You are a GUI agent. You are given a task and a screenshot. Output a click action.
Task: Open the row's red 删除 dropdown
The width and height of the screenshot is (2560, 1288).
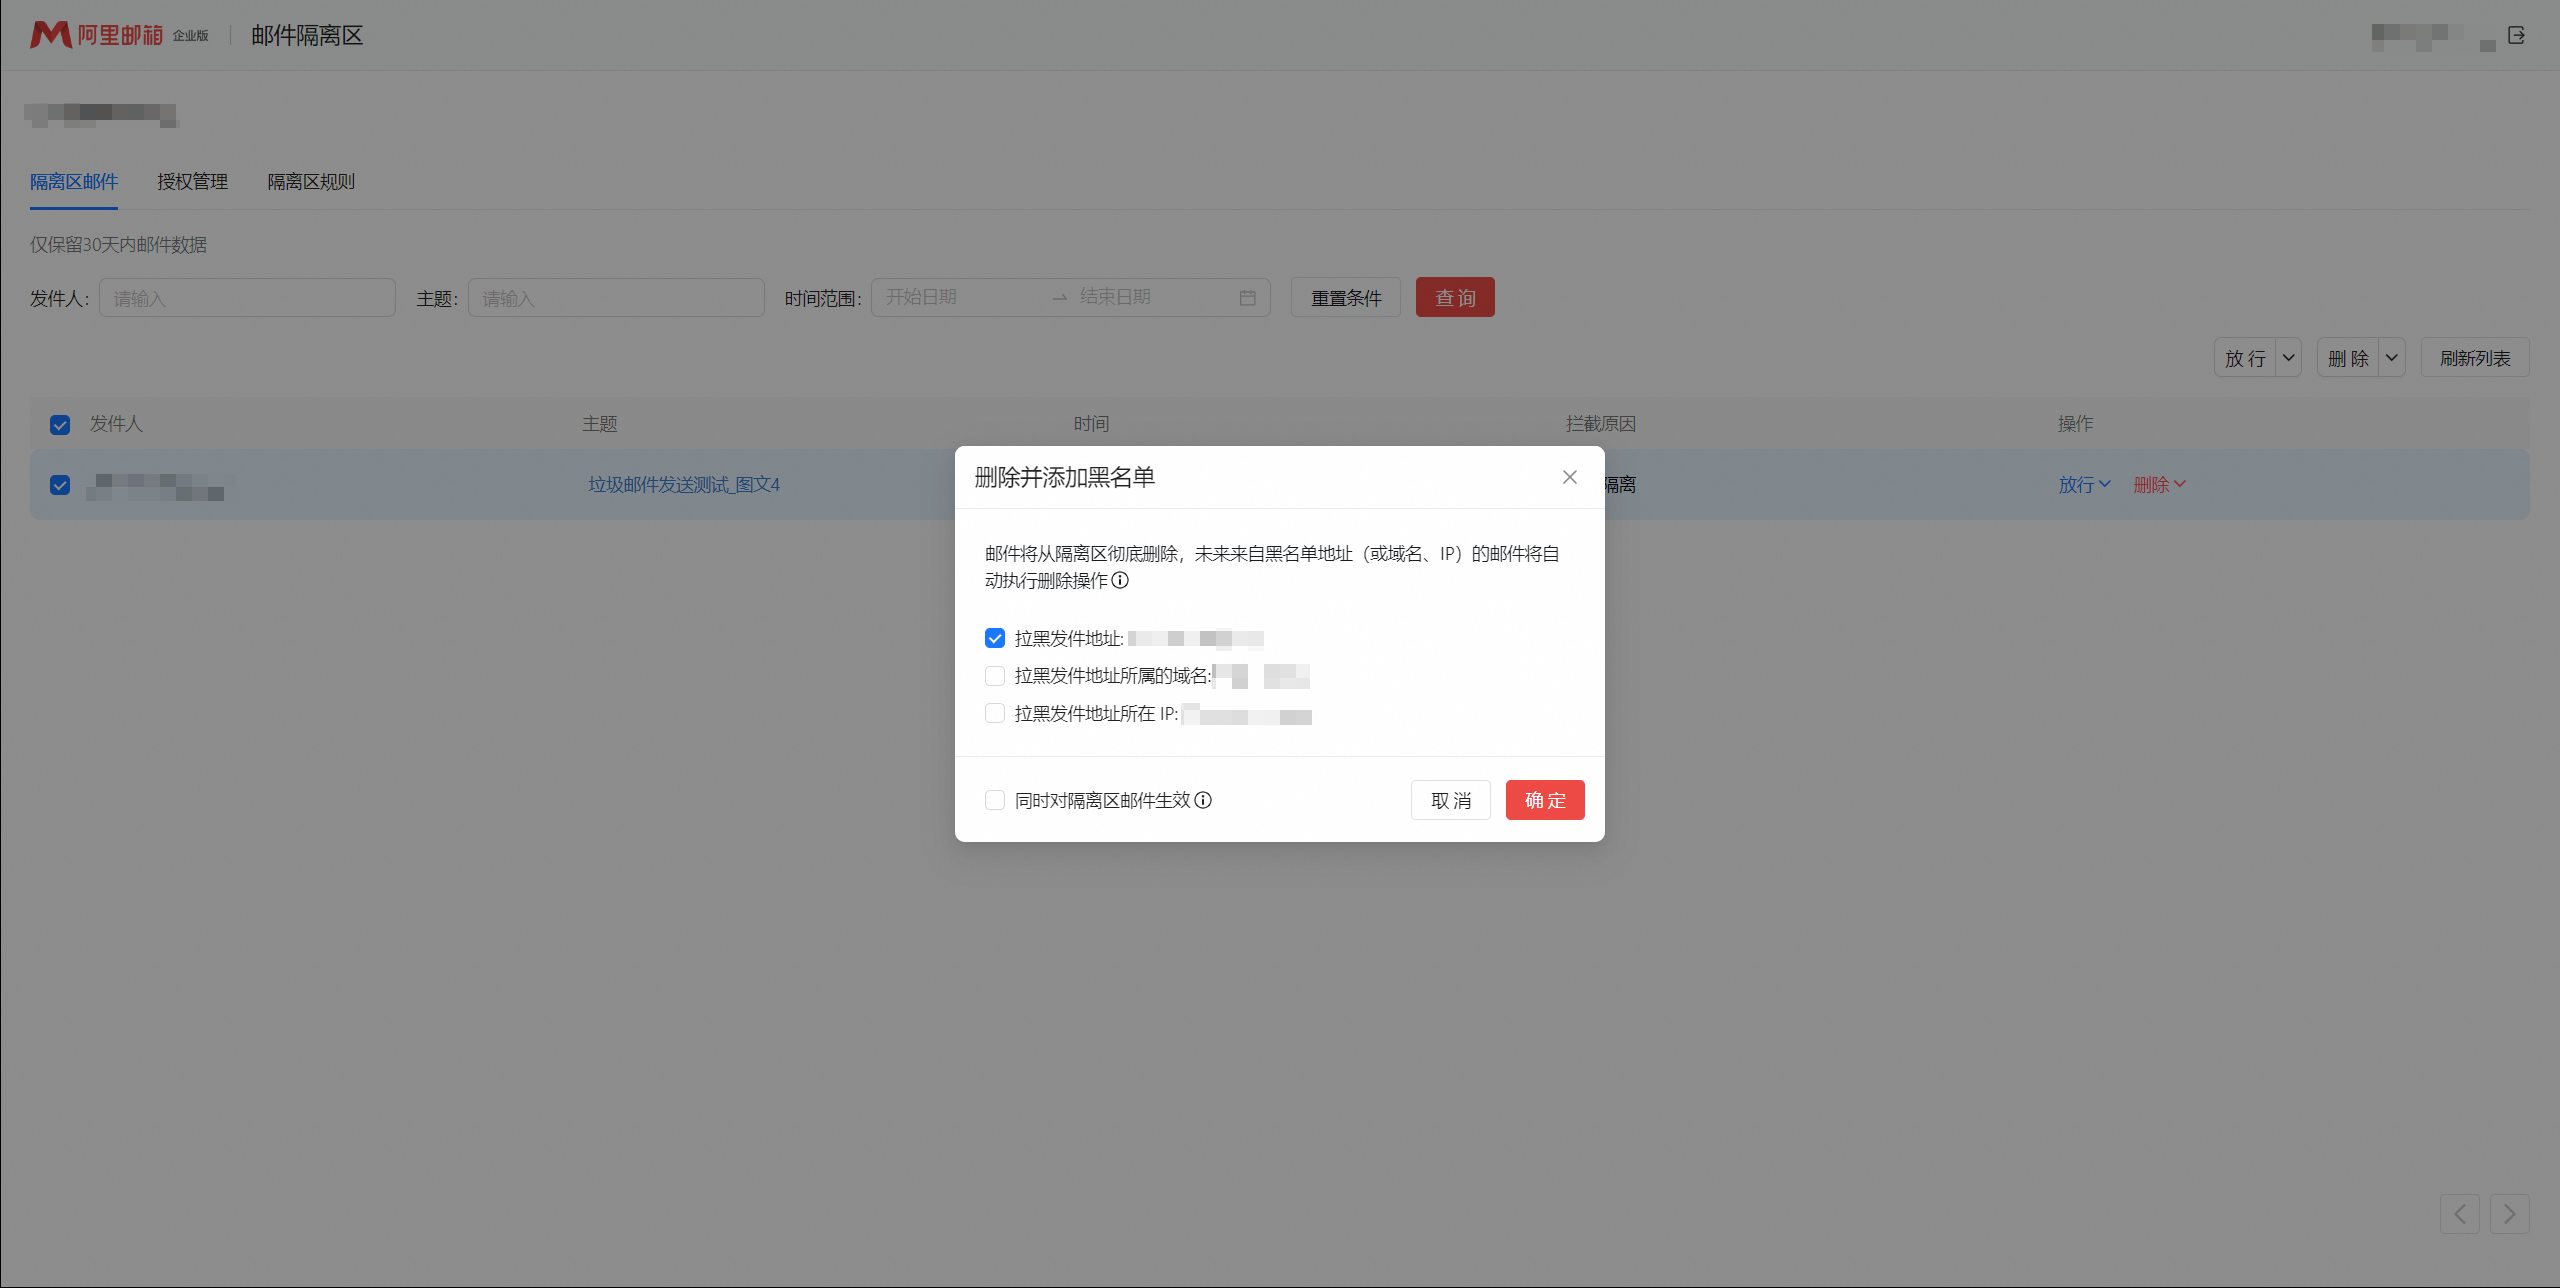click(2159, 485)
